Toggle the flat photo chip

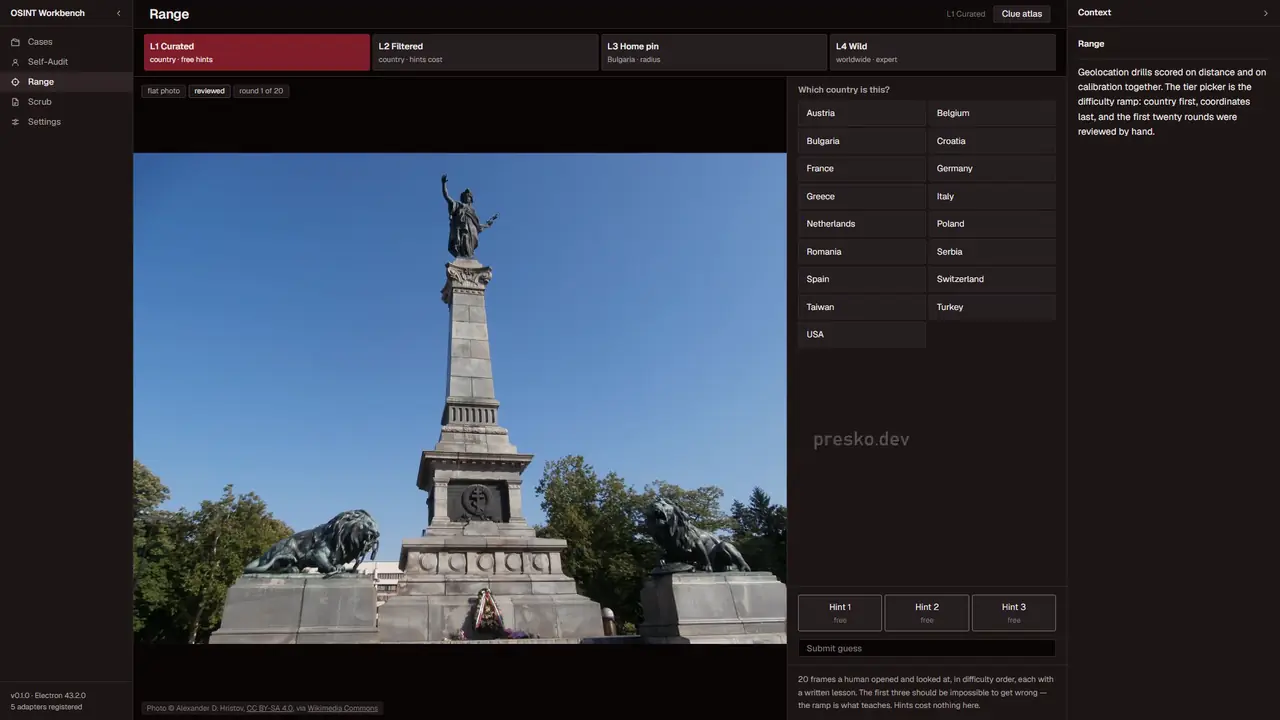point(164,91)
